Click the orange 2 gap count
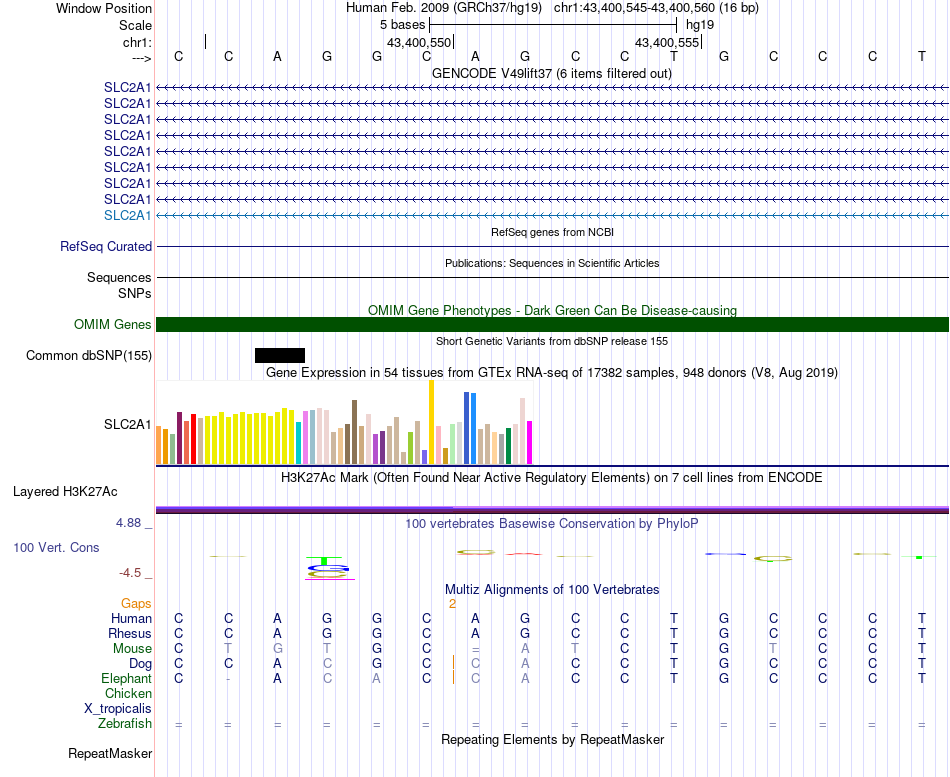The width and height of the screenshot is (950, 777). pyautogui.click(x=452, y=604)
